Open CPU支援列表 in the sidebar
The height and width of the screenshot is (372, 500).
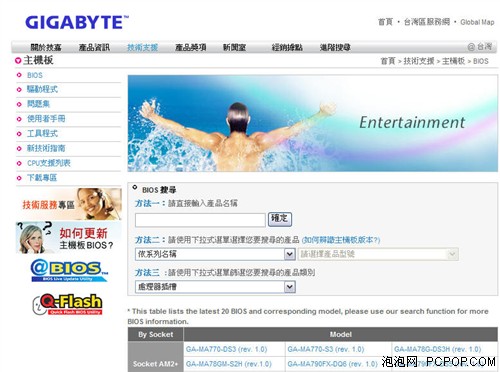(49, 163)
